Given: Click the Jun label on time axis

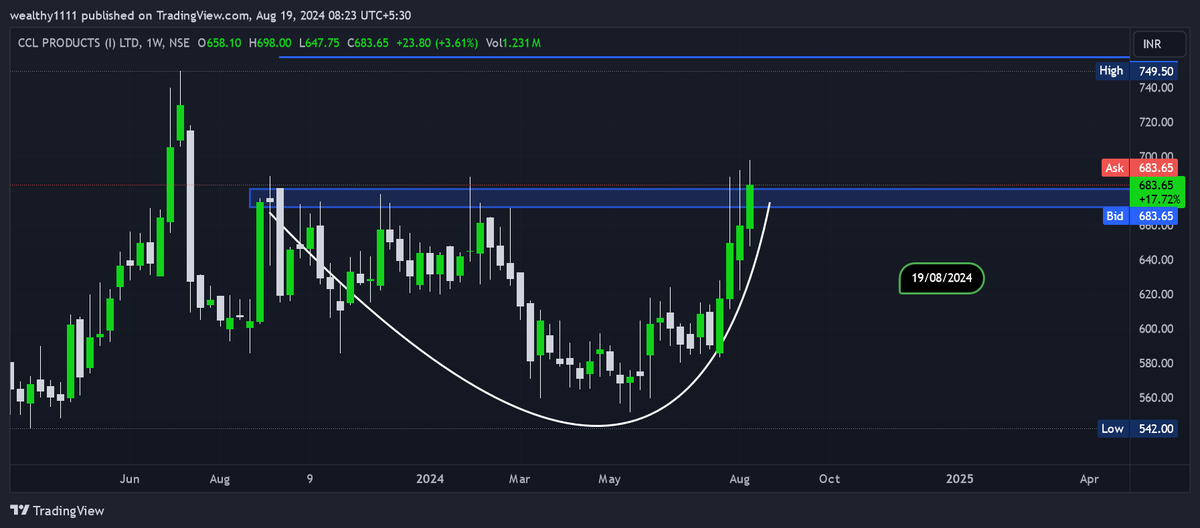Looking at the screenshot, I should (131, 479).
